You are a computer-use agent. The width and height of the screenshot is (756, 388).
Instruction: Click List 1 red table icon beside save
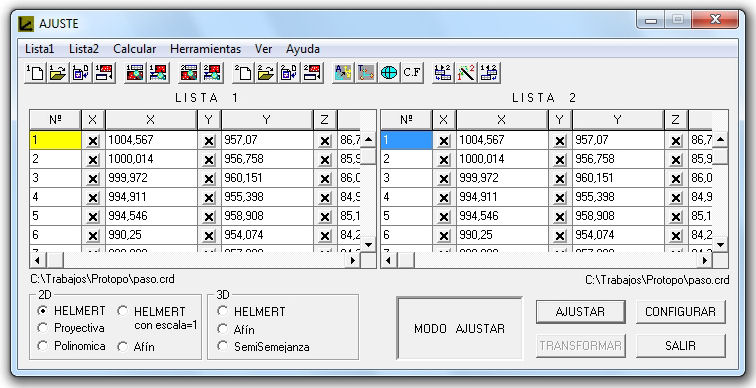[104, 73]
